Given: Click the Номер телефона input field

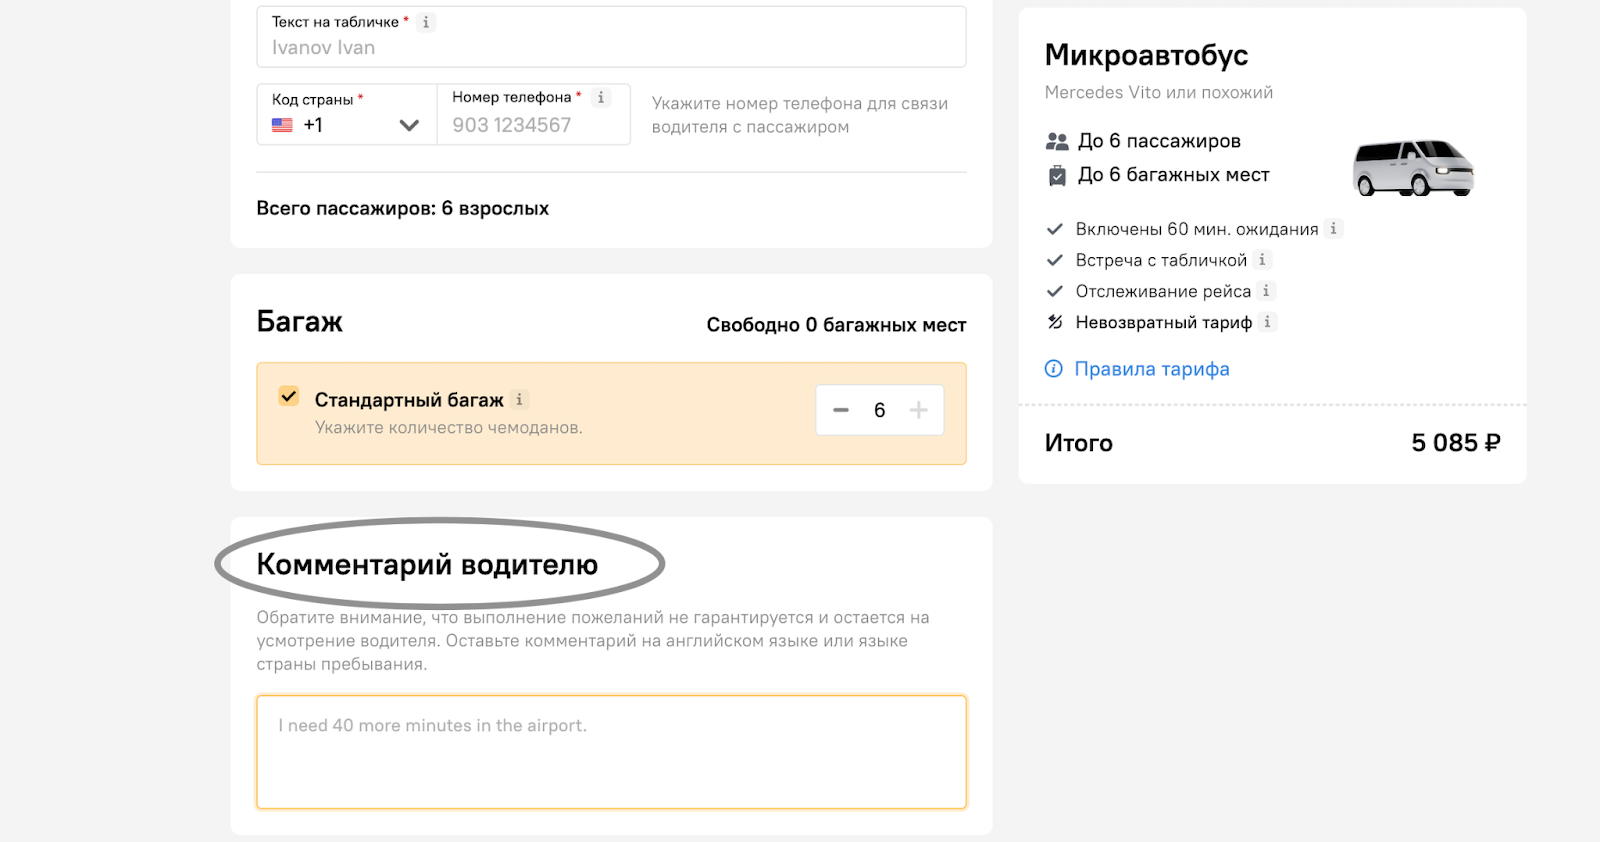Looking at the screenshot, I should click(x=534, y=114).
